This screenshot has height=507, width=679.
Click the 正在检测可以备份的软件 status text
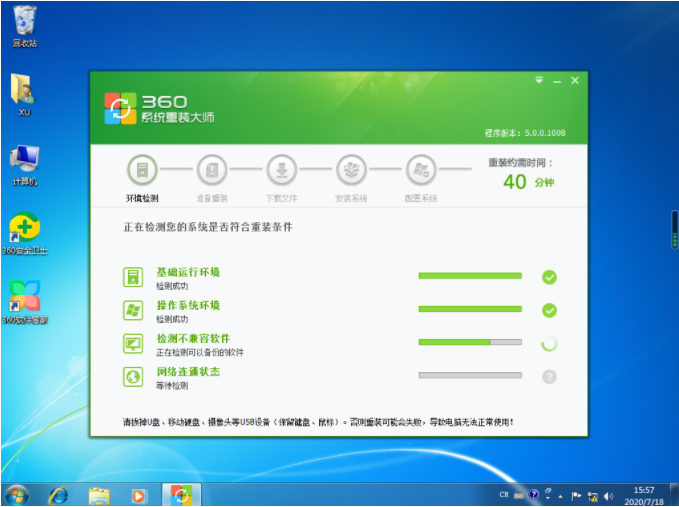pos(200,352)
